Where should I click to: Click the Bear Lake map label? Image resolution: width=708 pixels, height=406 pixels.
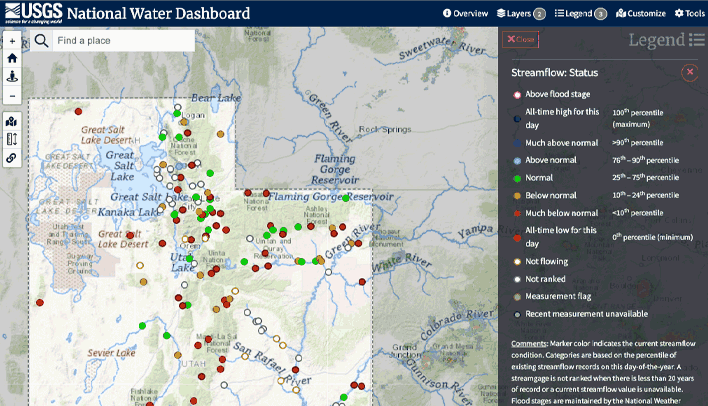216,98
